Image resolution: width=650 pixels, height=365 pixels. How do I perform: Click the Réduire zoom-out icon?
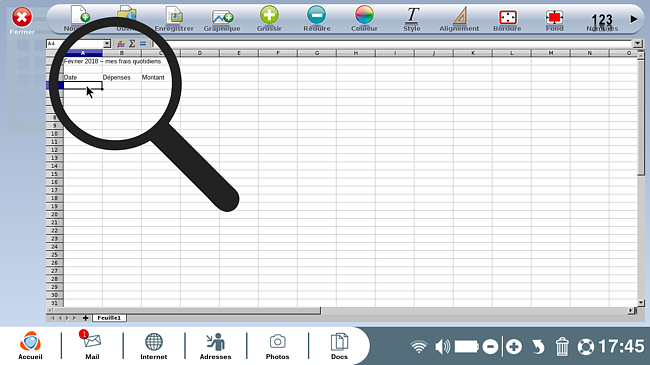point(316,19)
